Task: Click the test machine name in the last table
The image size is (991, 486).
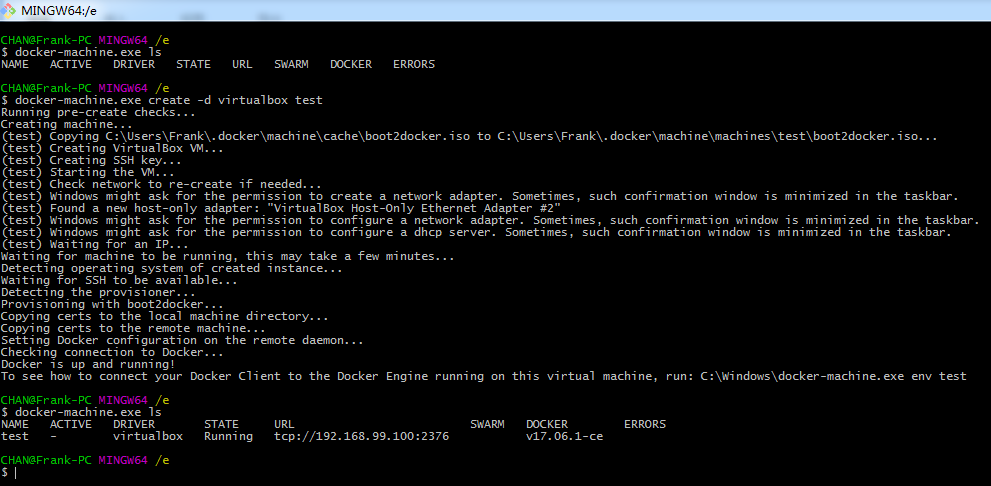Action: click(x=15, y=437)
